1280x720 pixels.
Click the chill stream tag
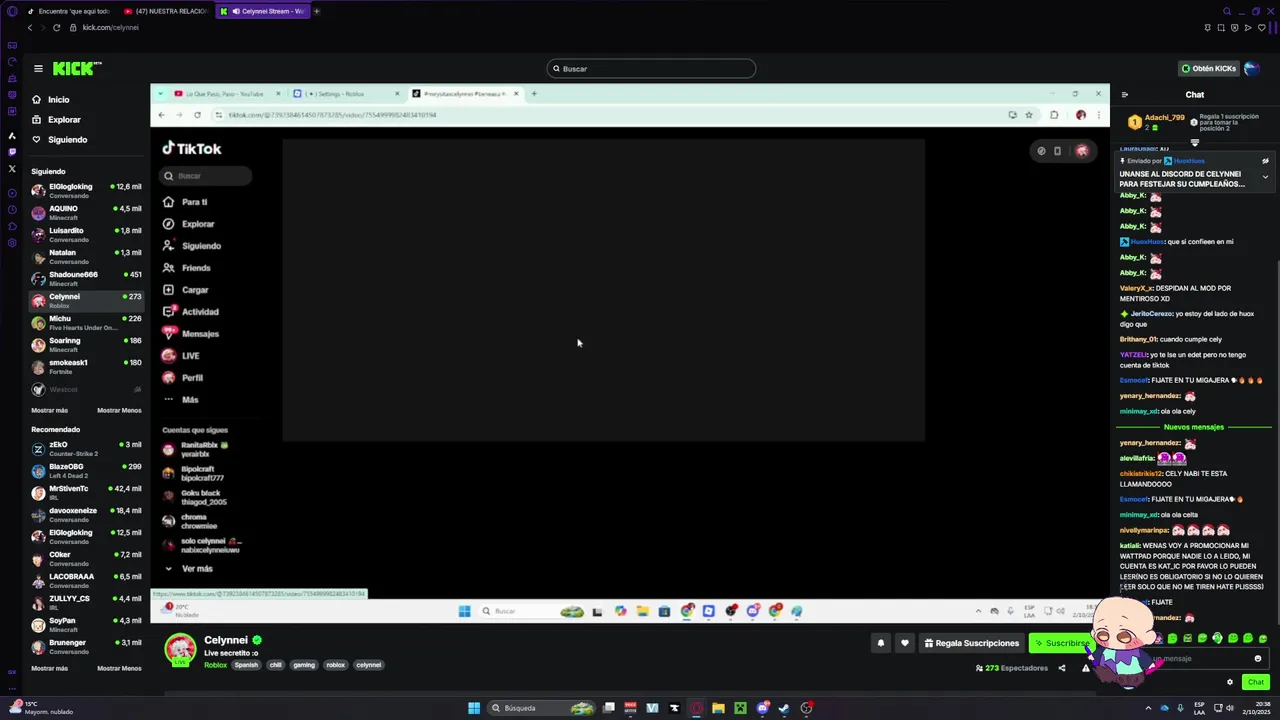275,665
